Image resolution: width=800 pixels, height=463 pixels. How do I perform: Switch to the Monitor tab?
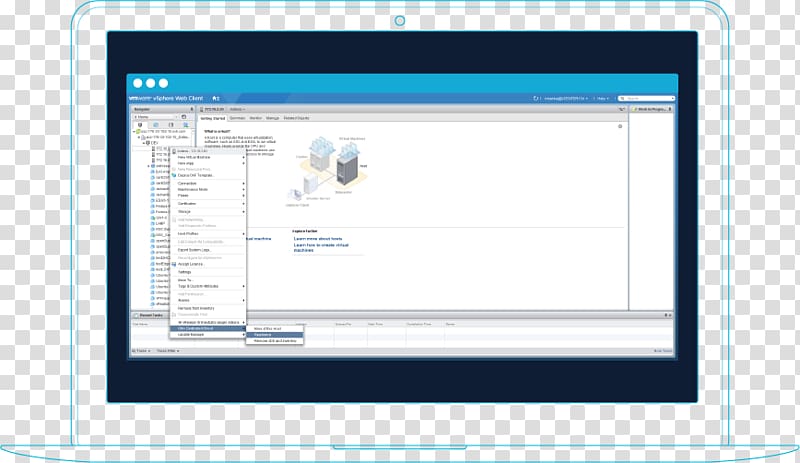click(256, 118)
